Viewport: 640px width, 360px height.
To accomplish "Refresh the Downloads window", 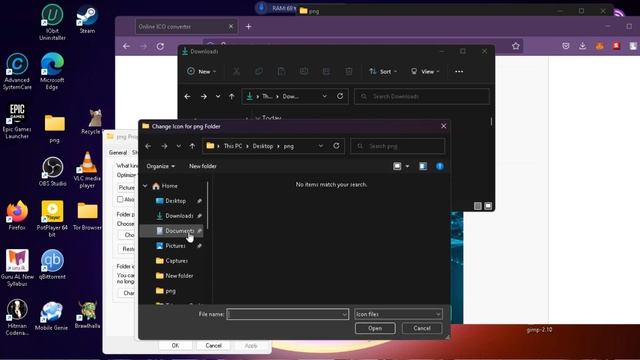I will 340,96.
